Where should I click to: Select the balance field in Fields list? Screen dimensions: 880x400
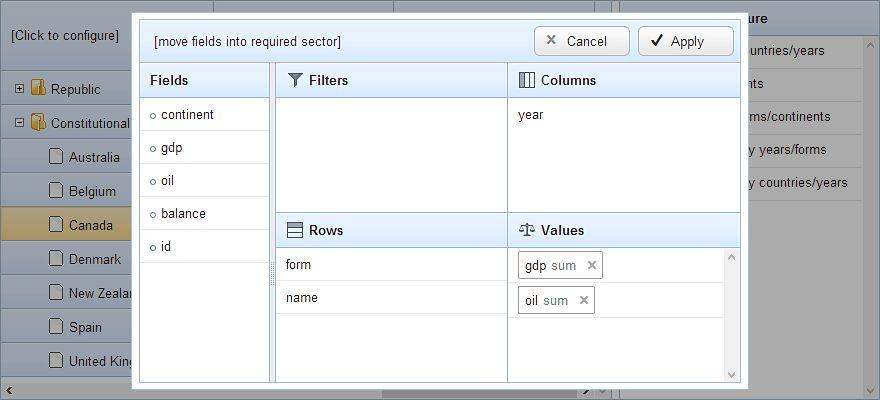pyautogui.click(x=183, y=213)
